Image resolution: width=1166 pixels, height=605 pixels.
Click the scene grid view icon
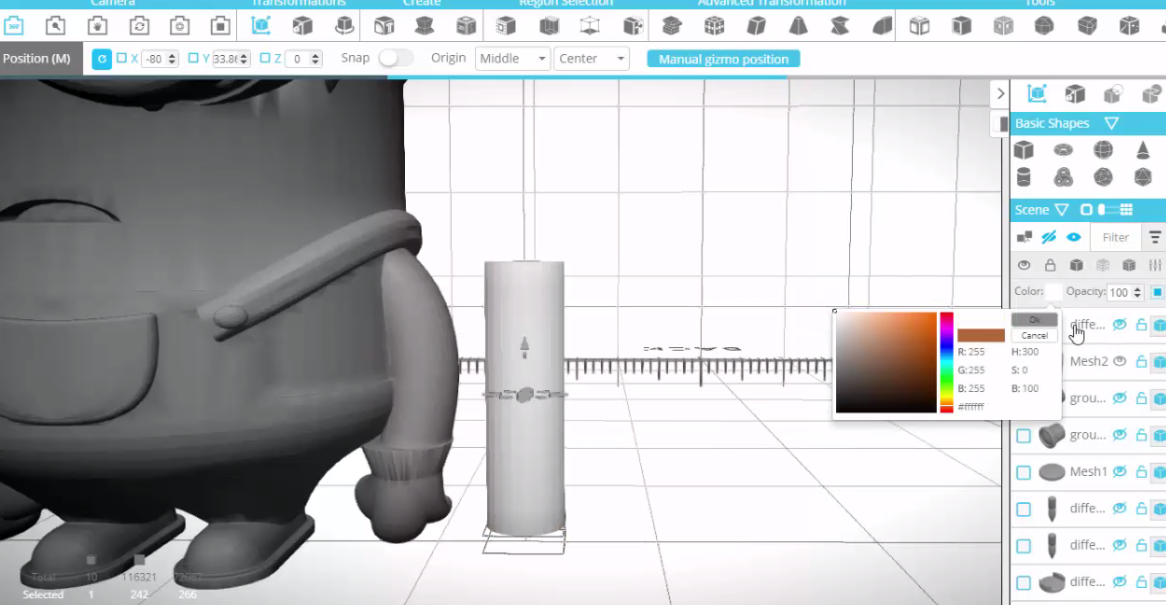click(1127, 210)
